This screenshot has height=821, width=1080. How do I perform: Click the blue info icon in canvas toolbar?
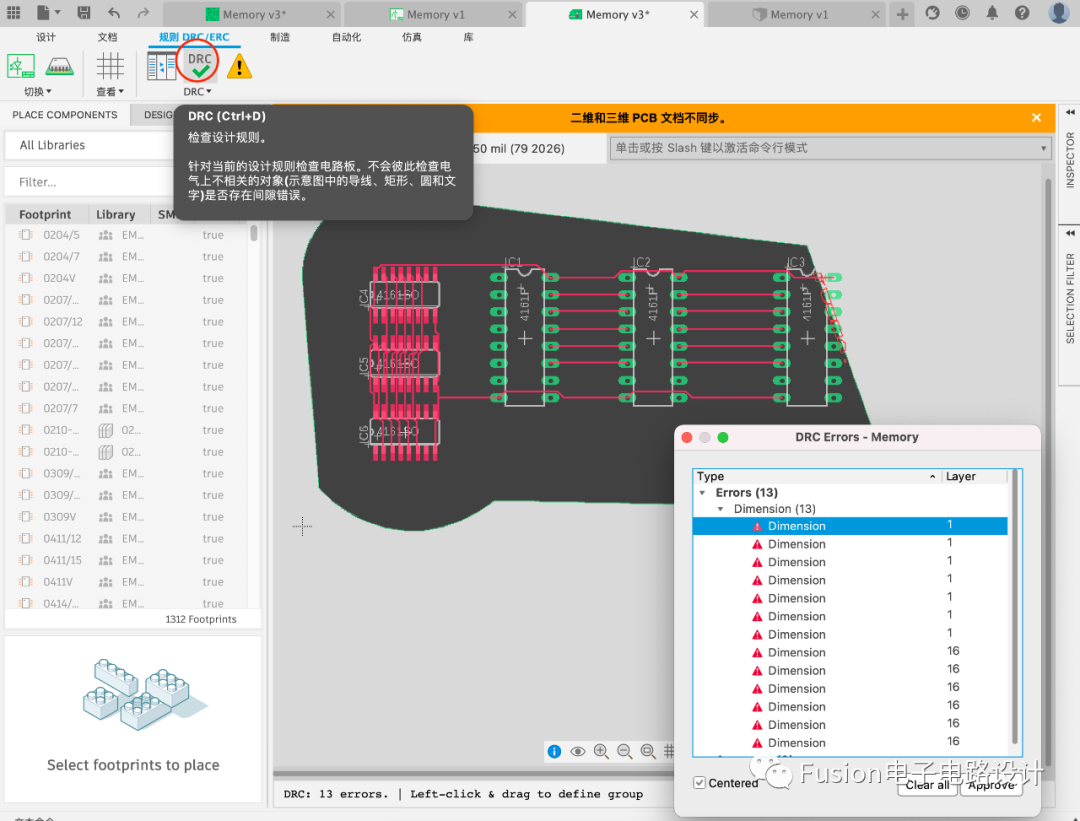coord(554,751)
